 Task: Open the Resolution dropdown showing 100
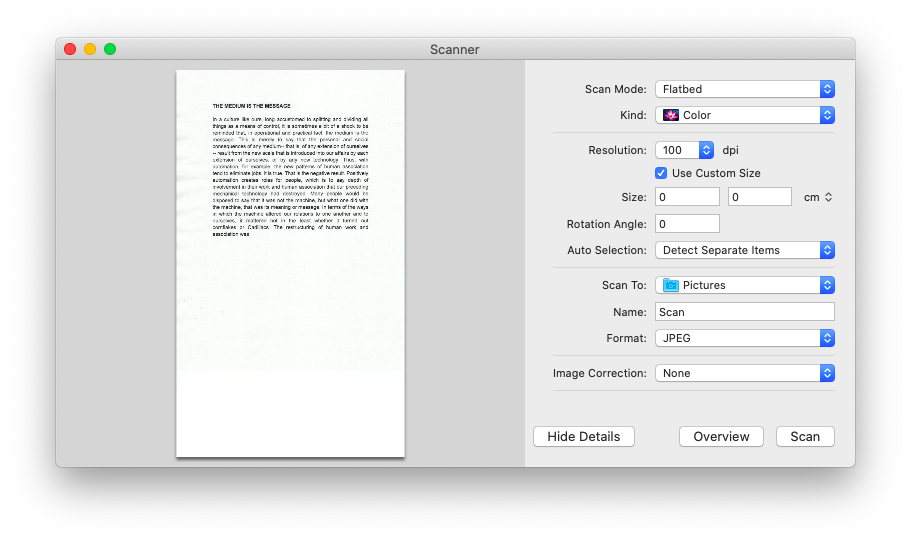(684, 150)
